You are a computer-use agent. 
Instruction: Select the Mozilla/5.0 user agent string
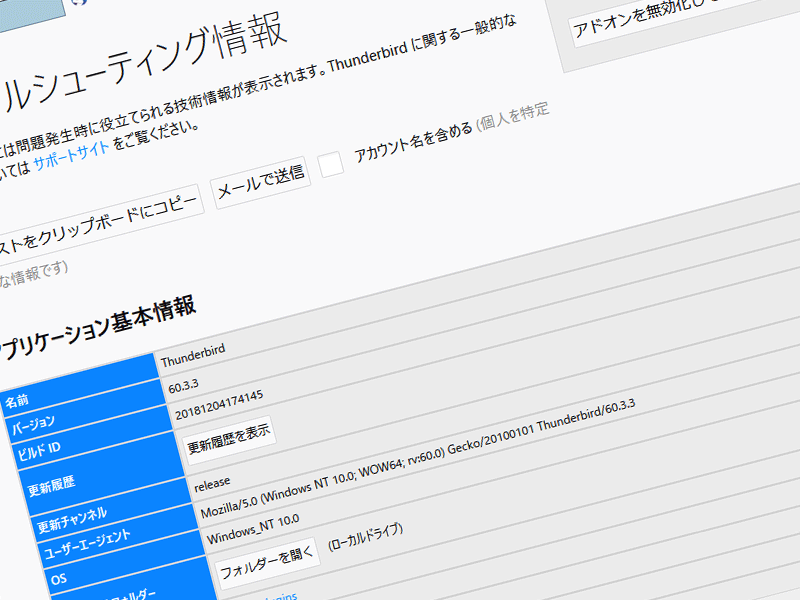click(x=418, y=458)
